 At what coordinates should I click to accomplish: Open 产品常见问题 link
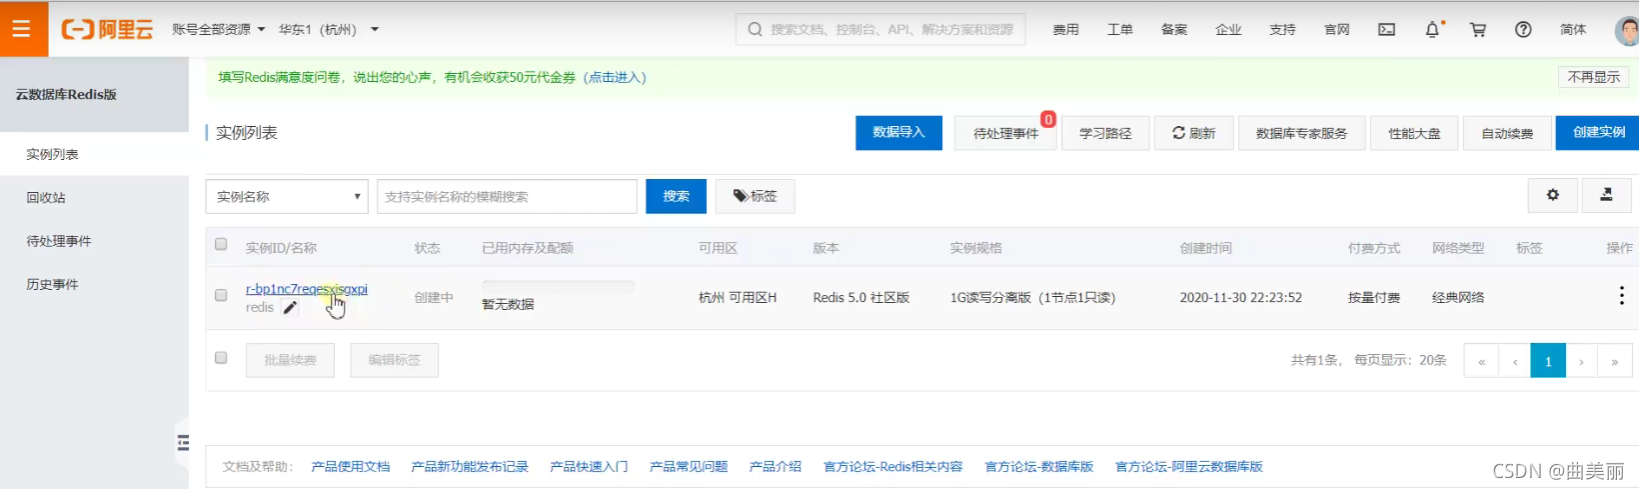coord(688,466)
